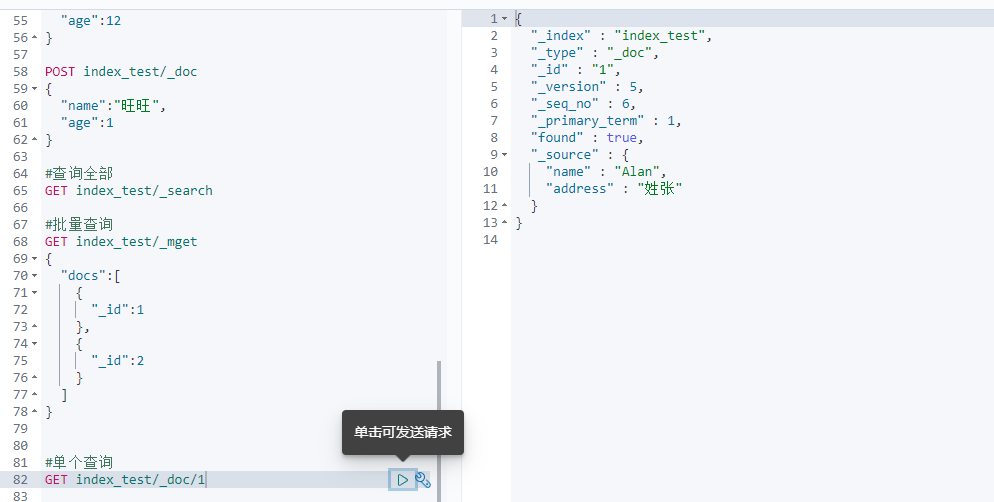Image resolution: width=994 pixels, height=502 pixels.
Task: Click fold end marker at line 56
Action: click(34, 38)
